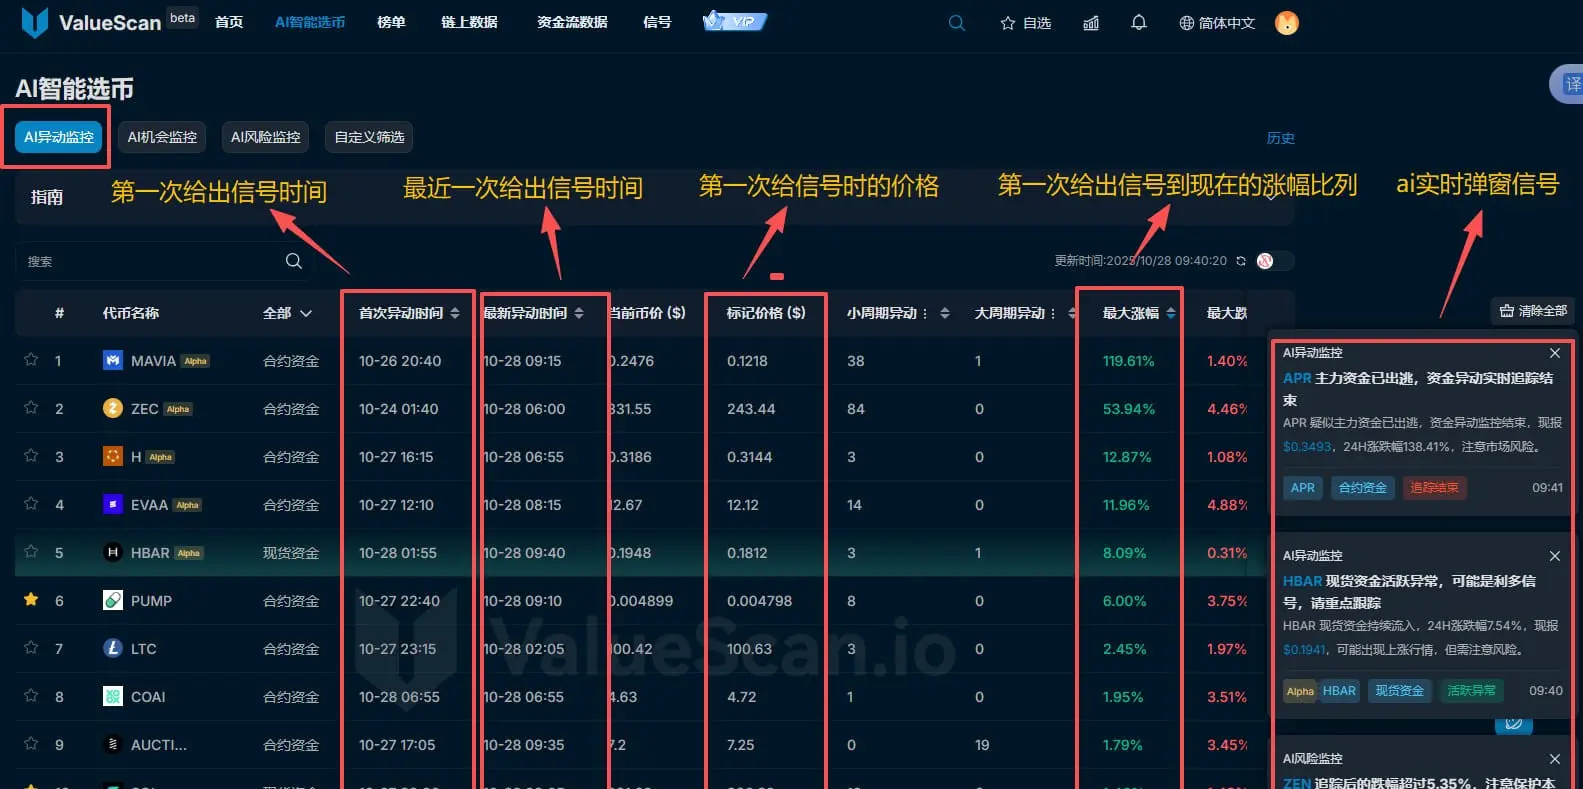Favorite the COAI row star
Viewport: 1583px width, 789px height.
pyautogui.click(x=31, y=696)
